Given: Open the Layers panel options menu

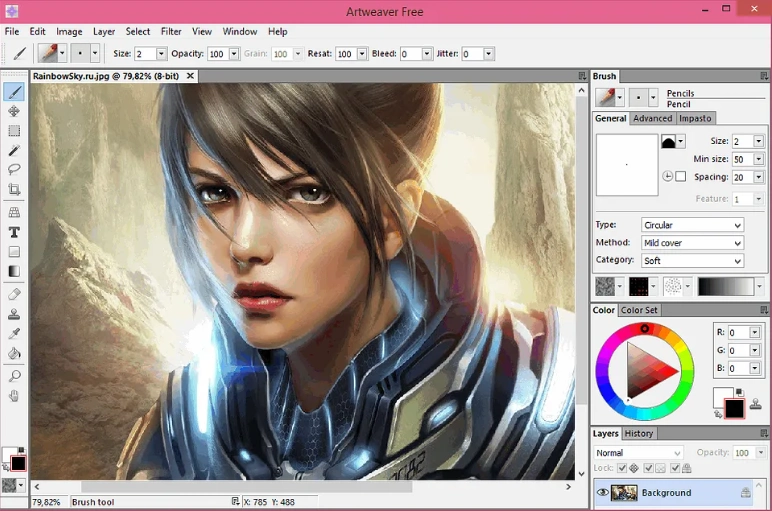Looking at the screenshot, I should tap(764, 433).
